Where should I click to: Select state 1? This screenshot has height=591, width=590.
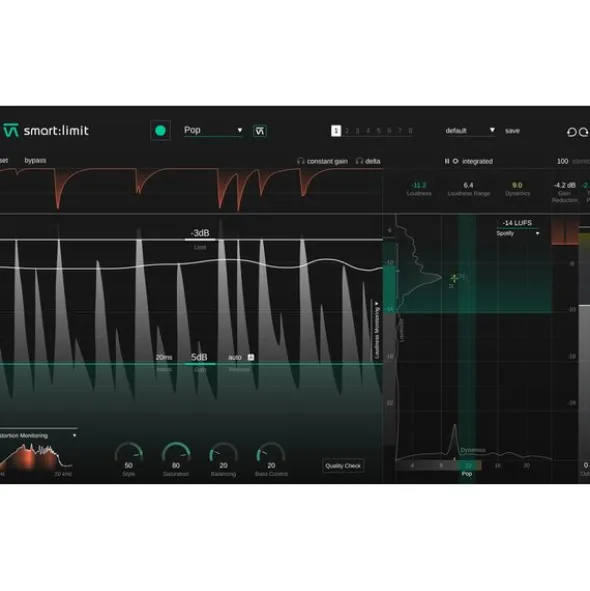tap(336, 131)
